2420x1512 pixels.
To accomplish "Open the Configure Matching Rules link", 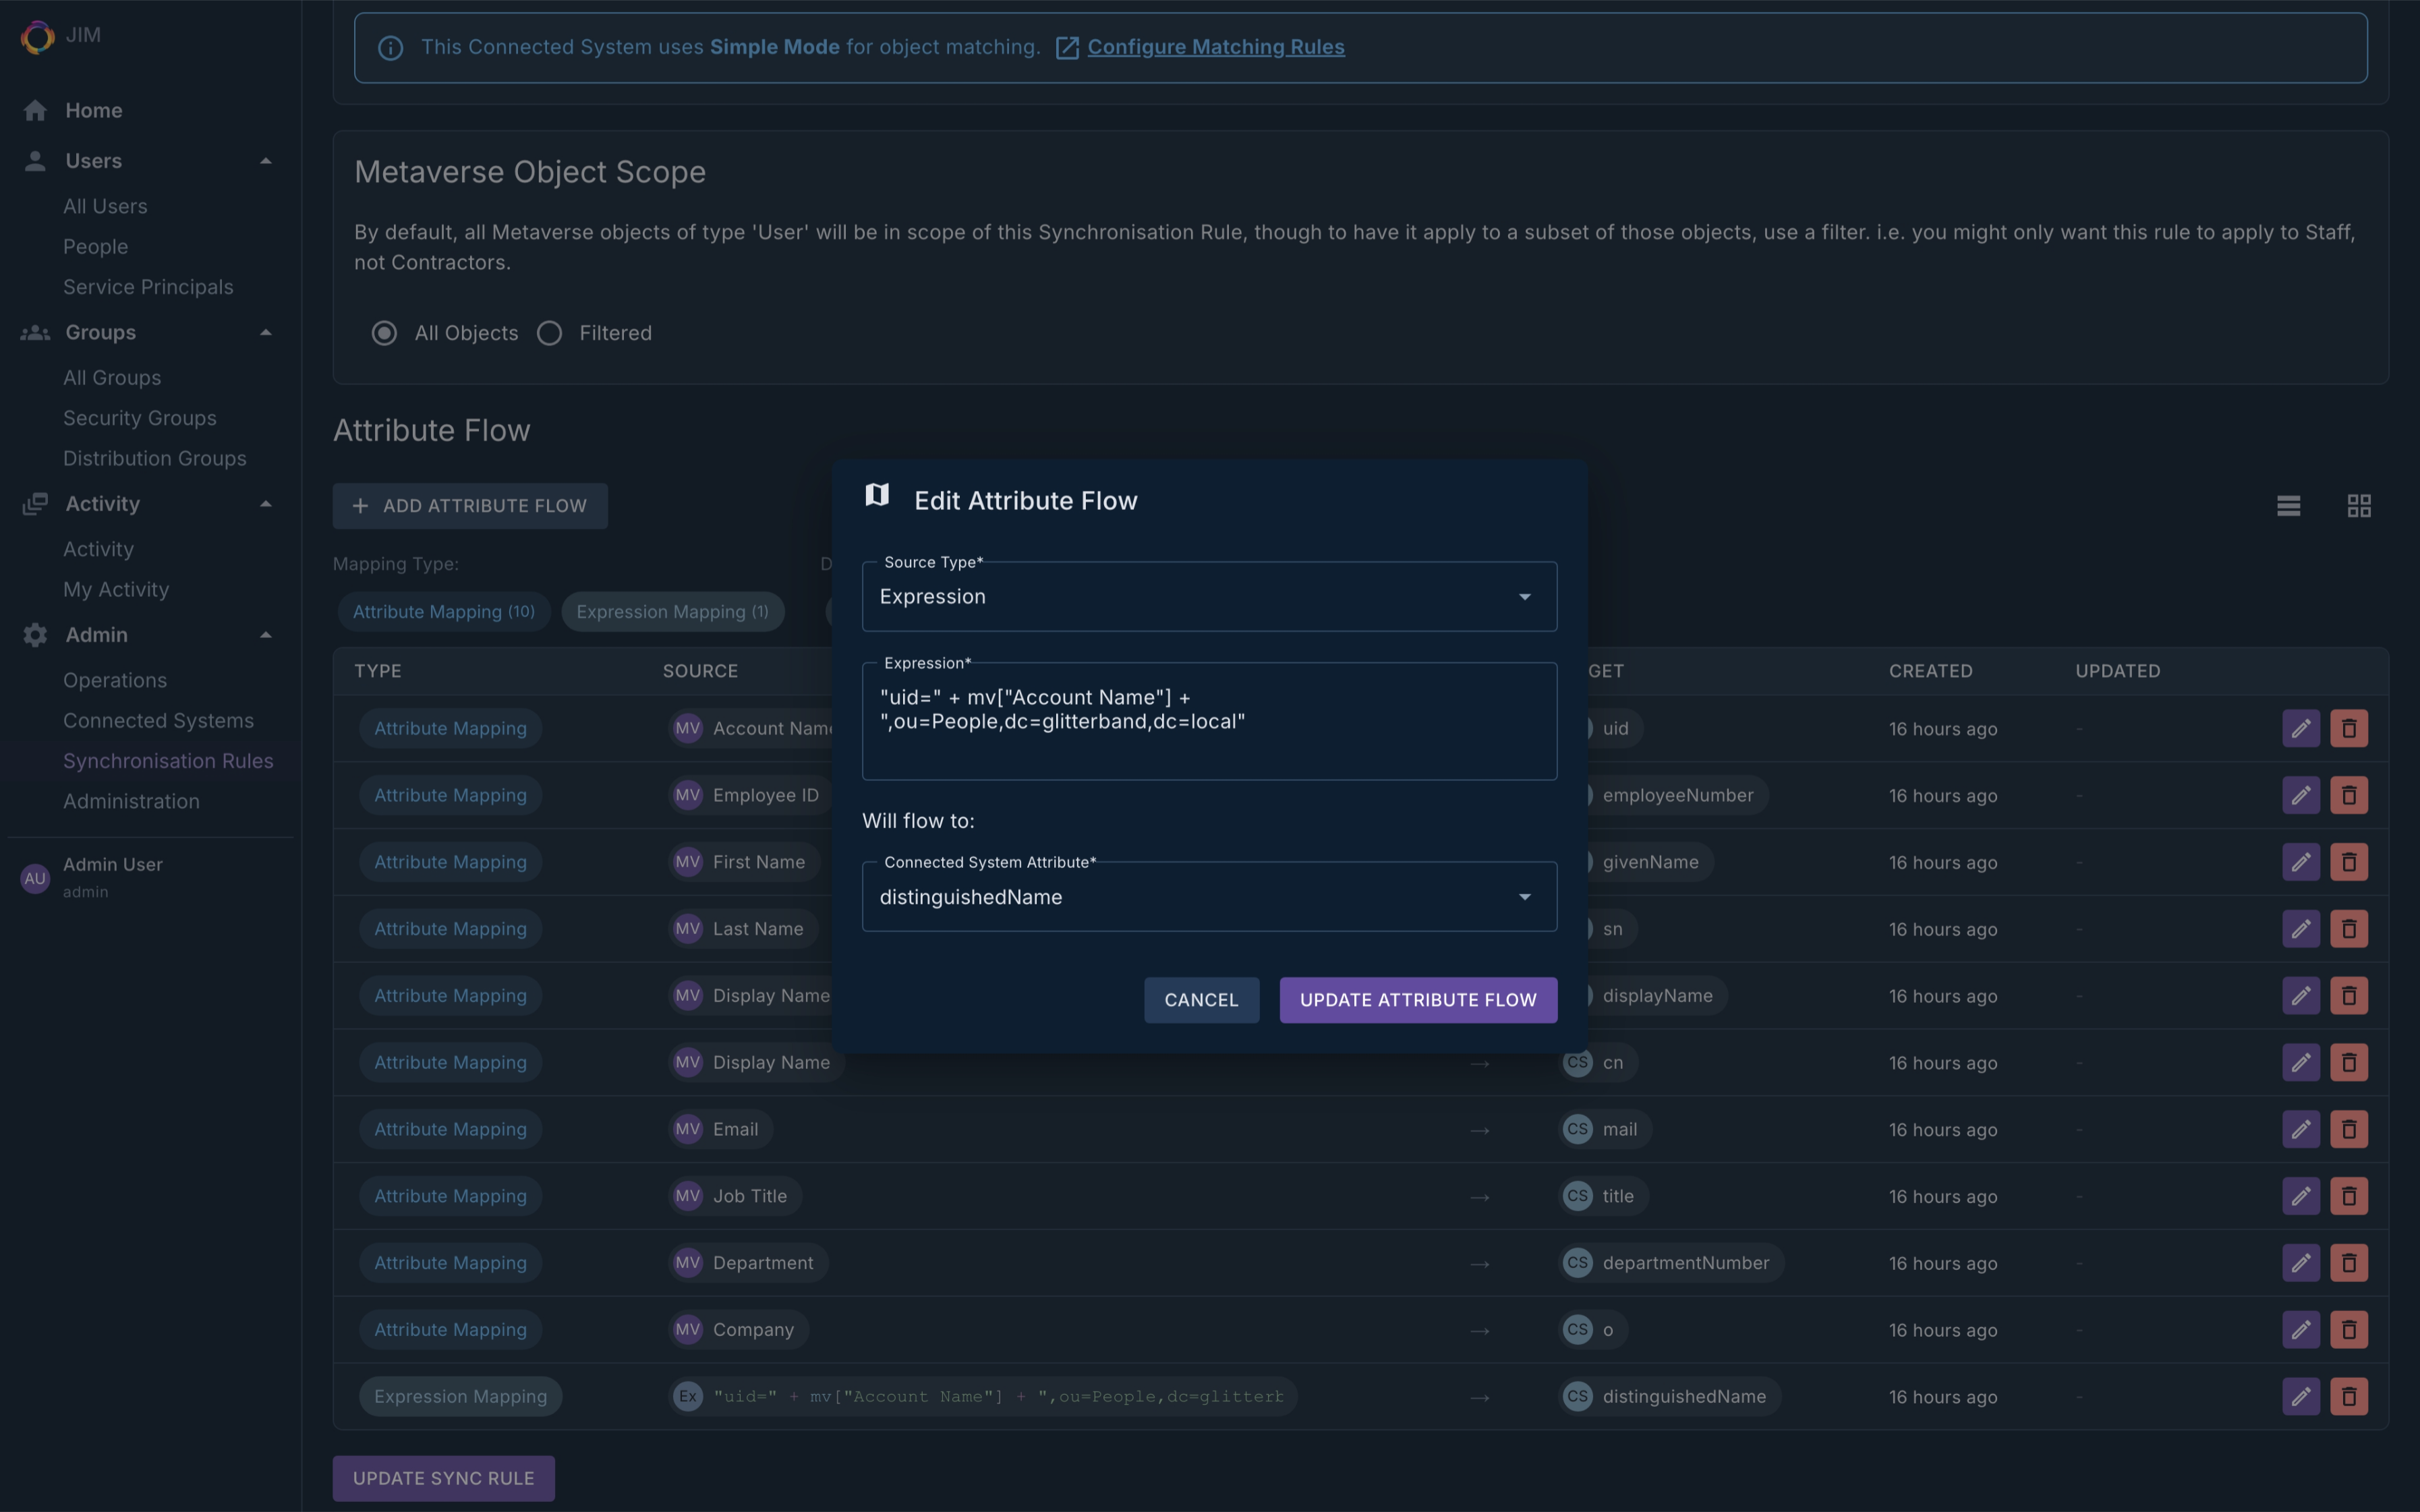I will [x=1215, y=47].
